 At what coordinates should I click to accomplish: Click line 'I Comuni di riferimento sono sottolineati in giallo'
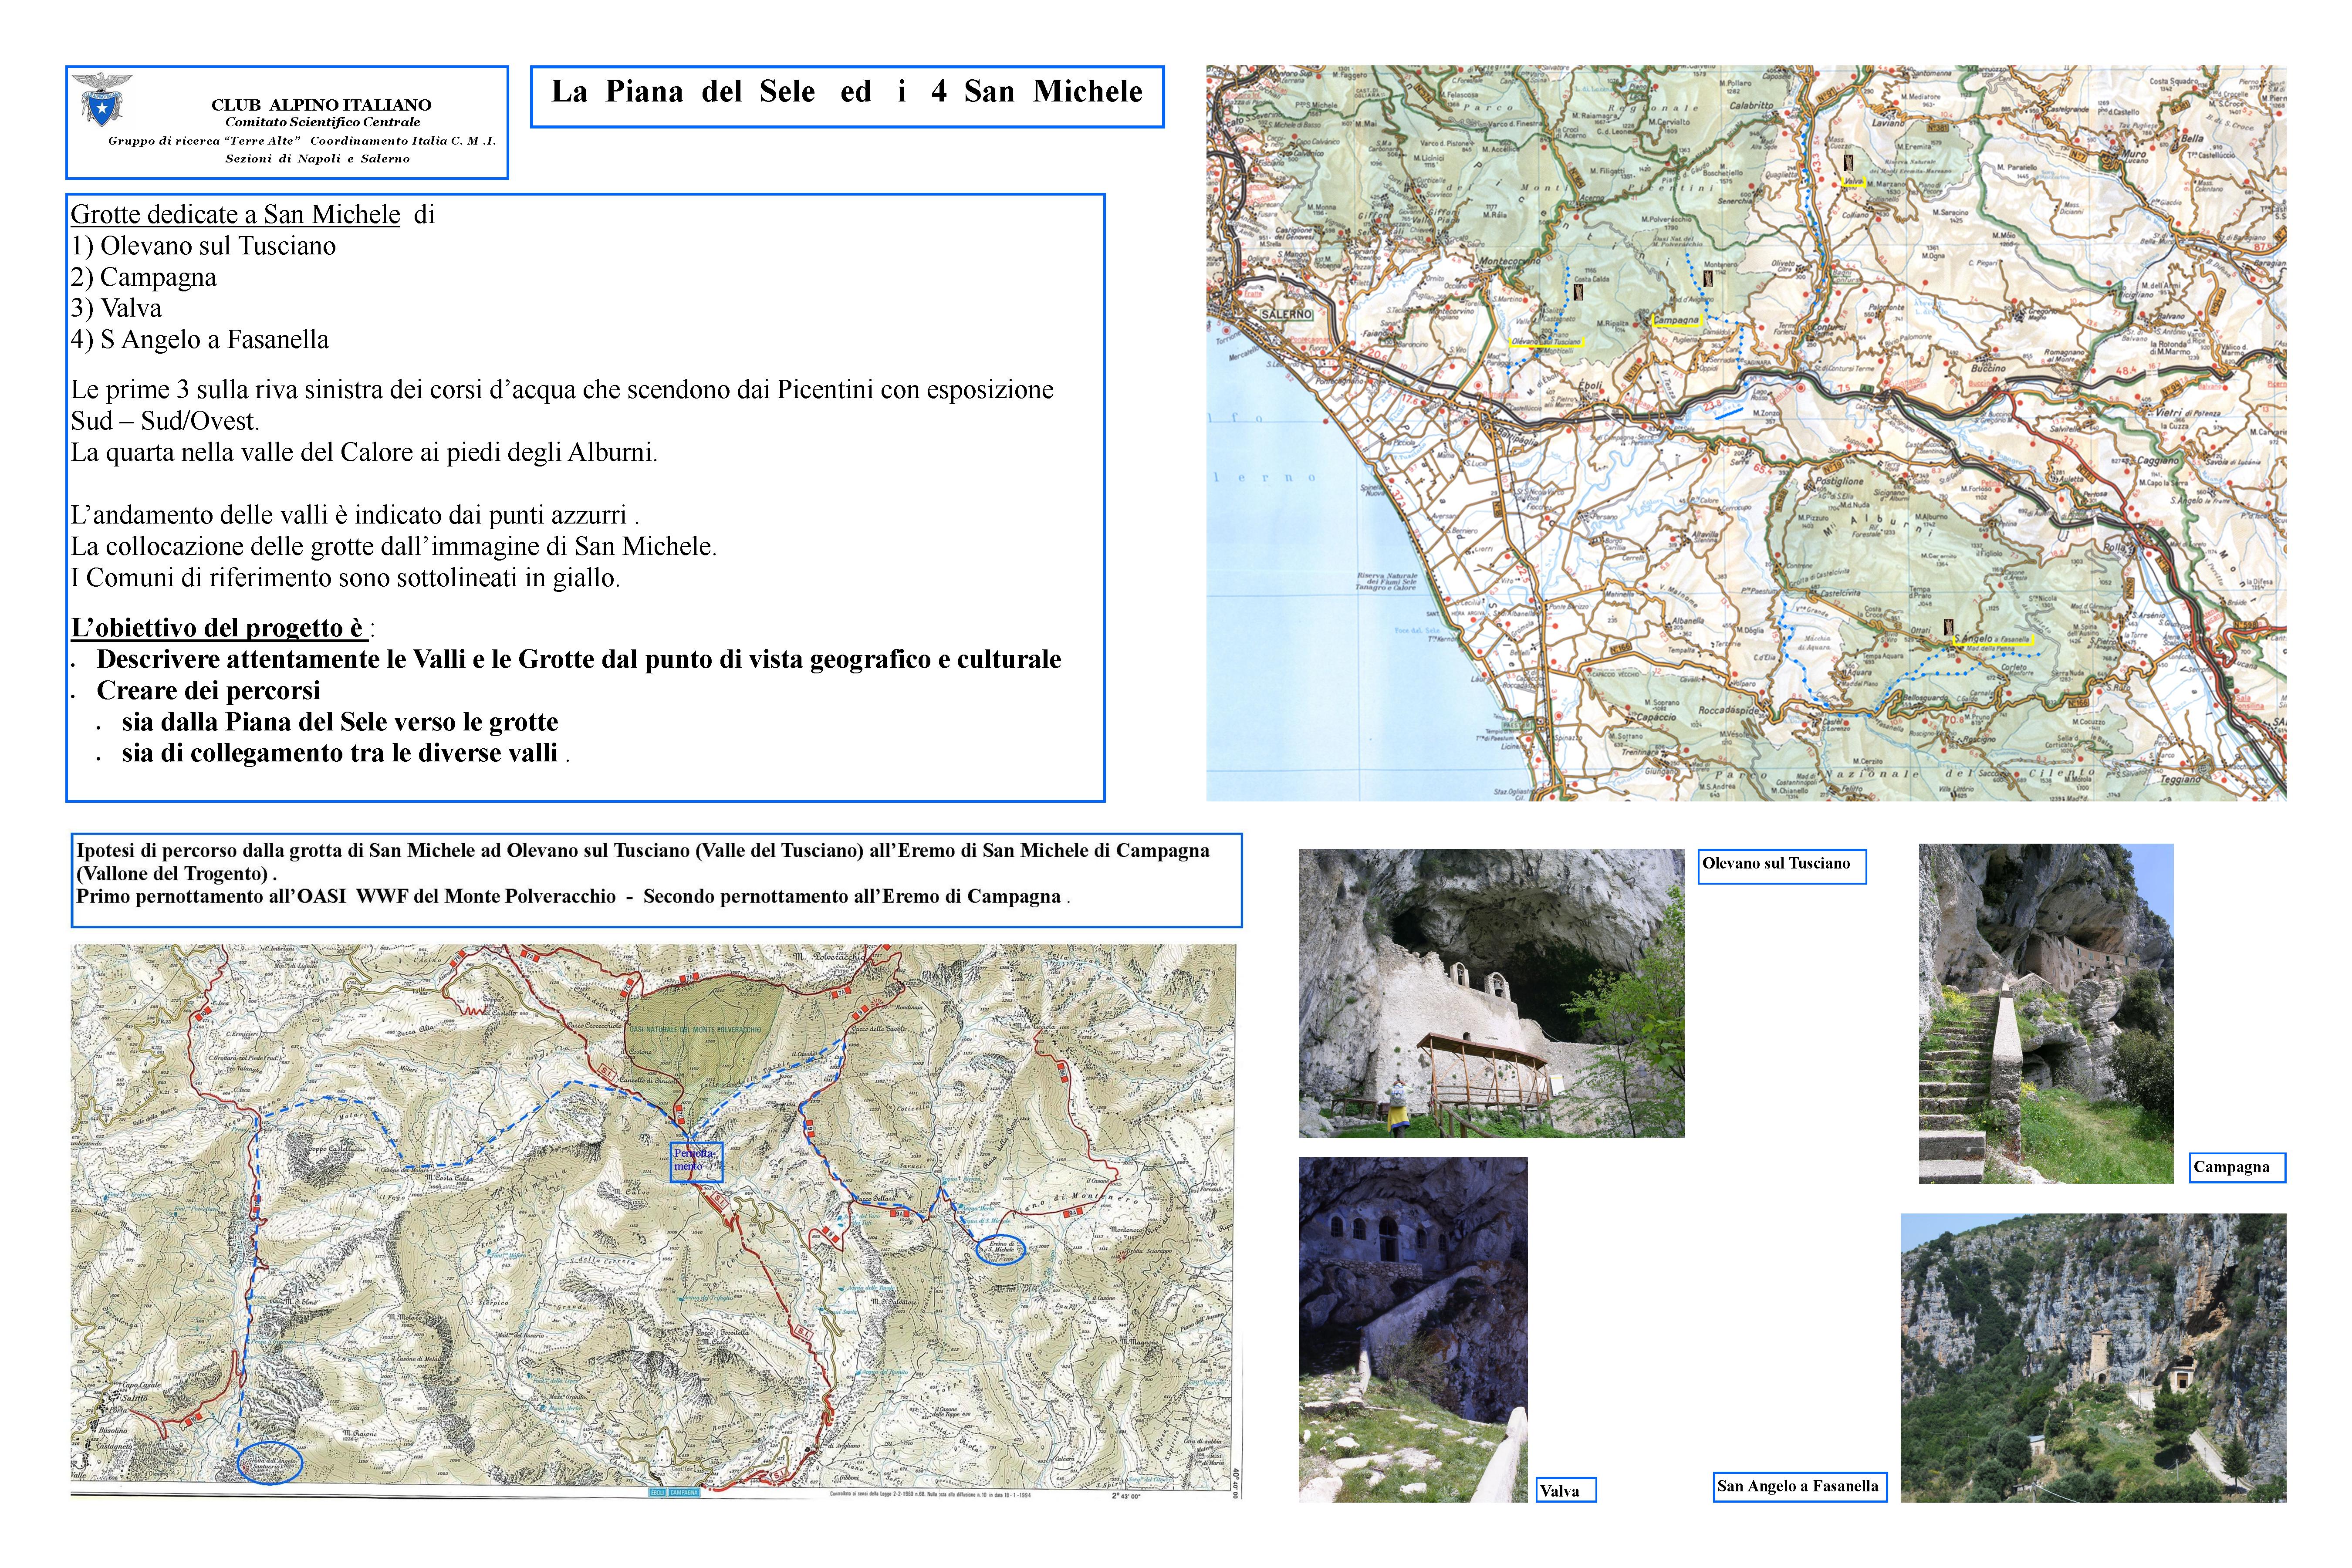pyautogui.click(x=345, y=577)
